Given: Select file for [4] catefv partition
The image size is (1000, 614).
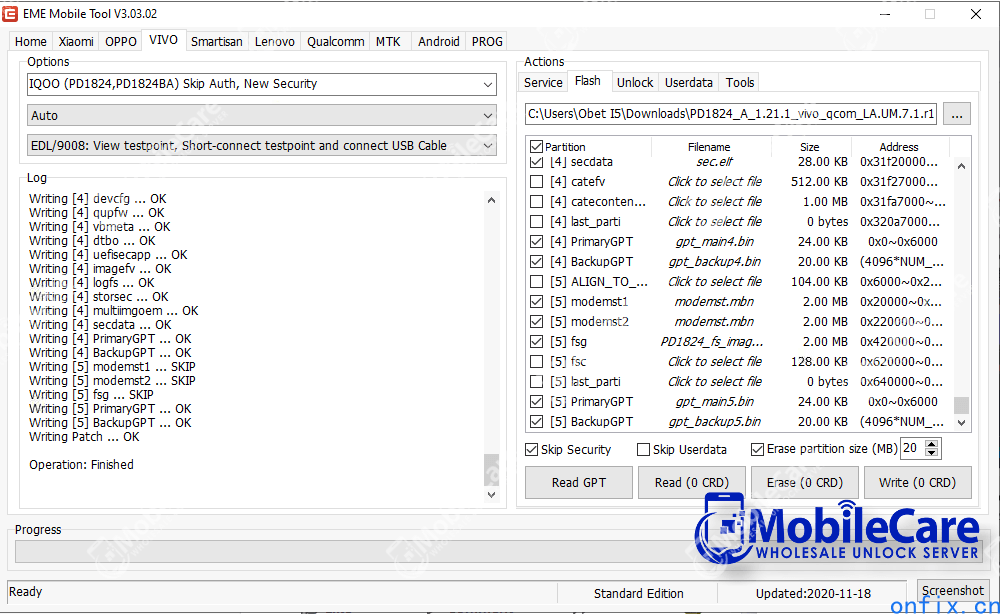Looking at the screenshot, I should (x=715, y=182).
